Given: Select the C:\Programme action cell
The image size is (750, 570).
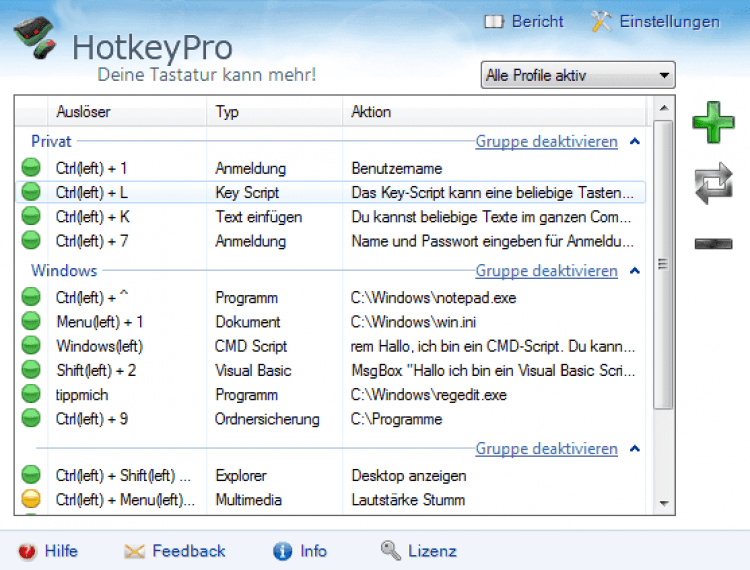Looking at the screenshot, I should click(x=397, y=419).
